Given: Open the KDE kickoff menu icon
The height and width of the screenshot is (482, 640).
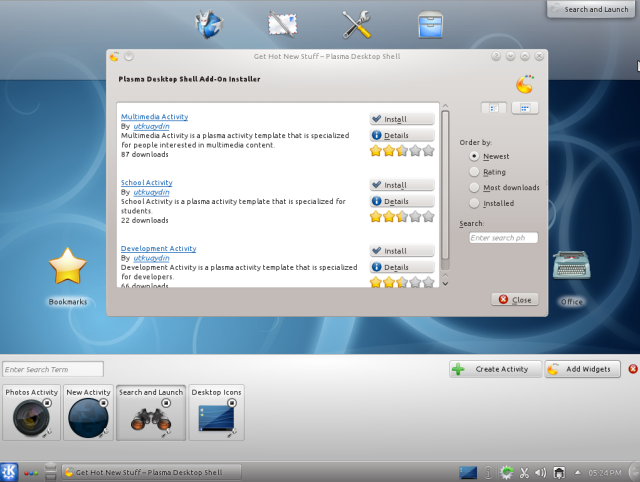Looking at the screenshot, I should tap(9, 472).
